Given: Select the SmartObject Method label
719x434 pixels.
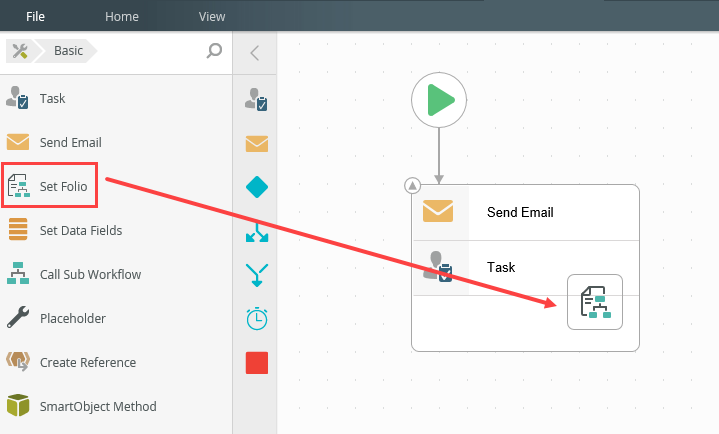Looking at the screenshot, I should click(x=98, y=406).
